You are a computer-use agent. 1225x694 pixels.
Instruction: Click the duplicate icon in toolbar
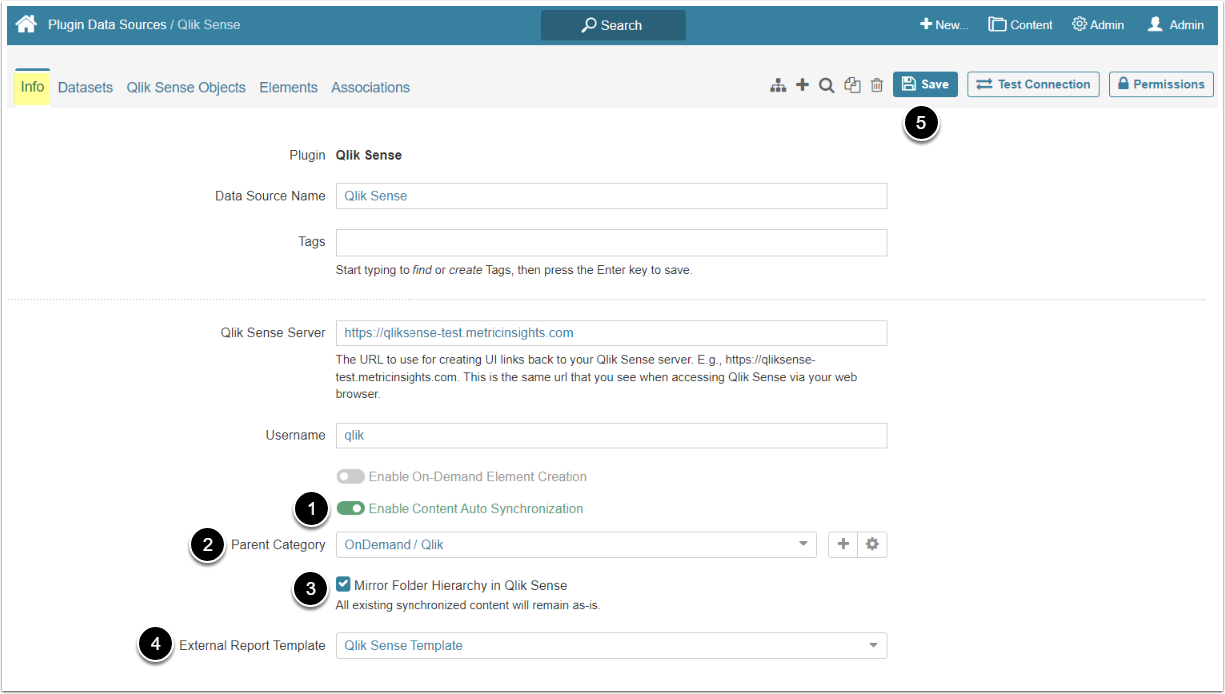click(x=852, y=86)
